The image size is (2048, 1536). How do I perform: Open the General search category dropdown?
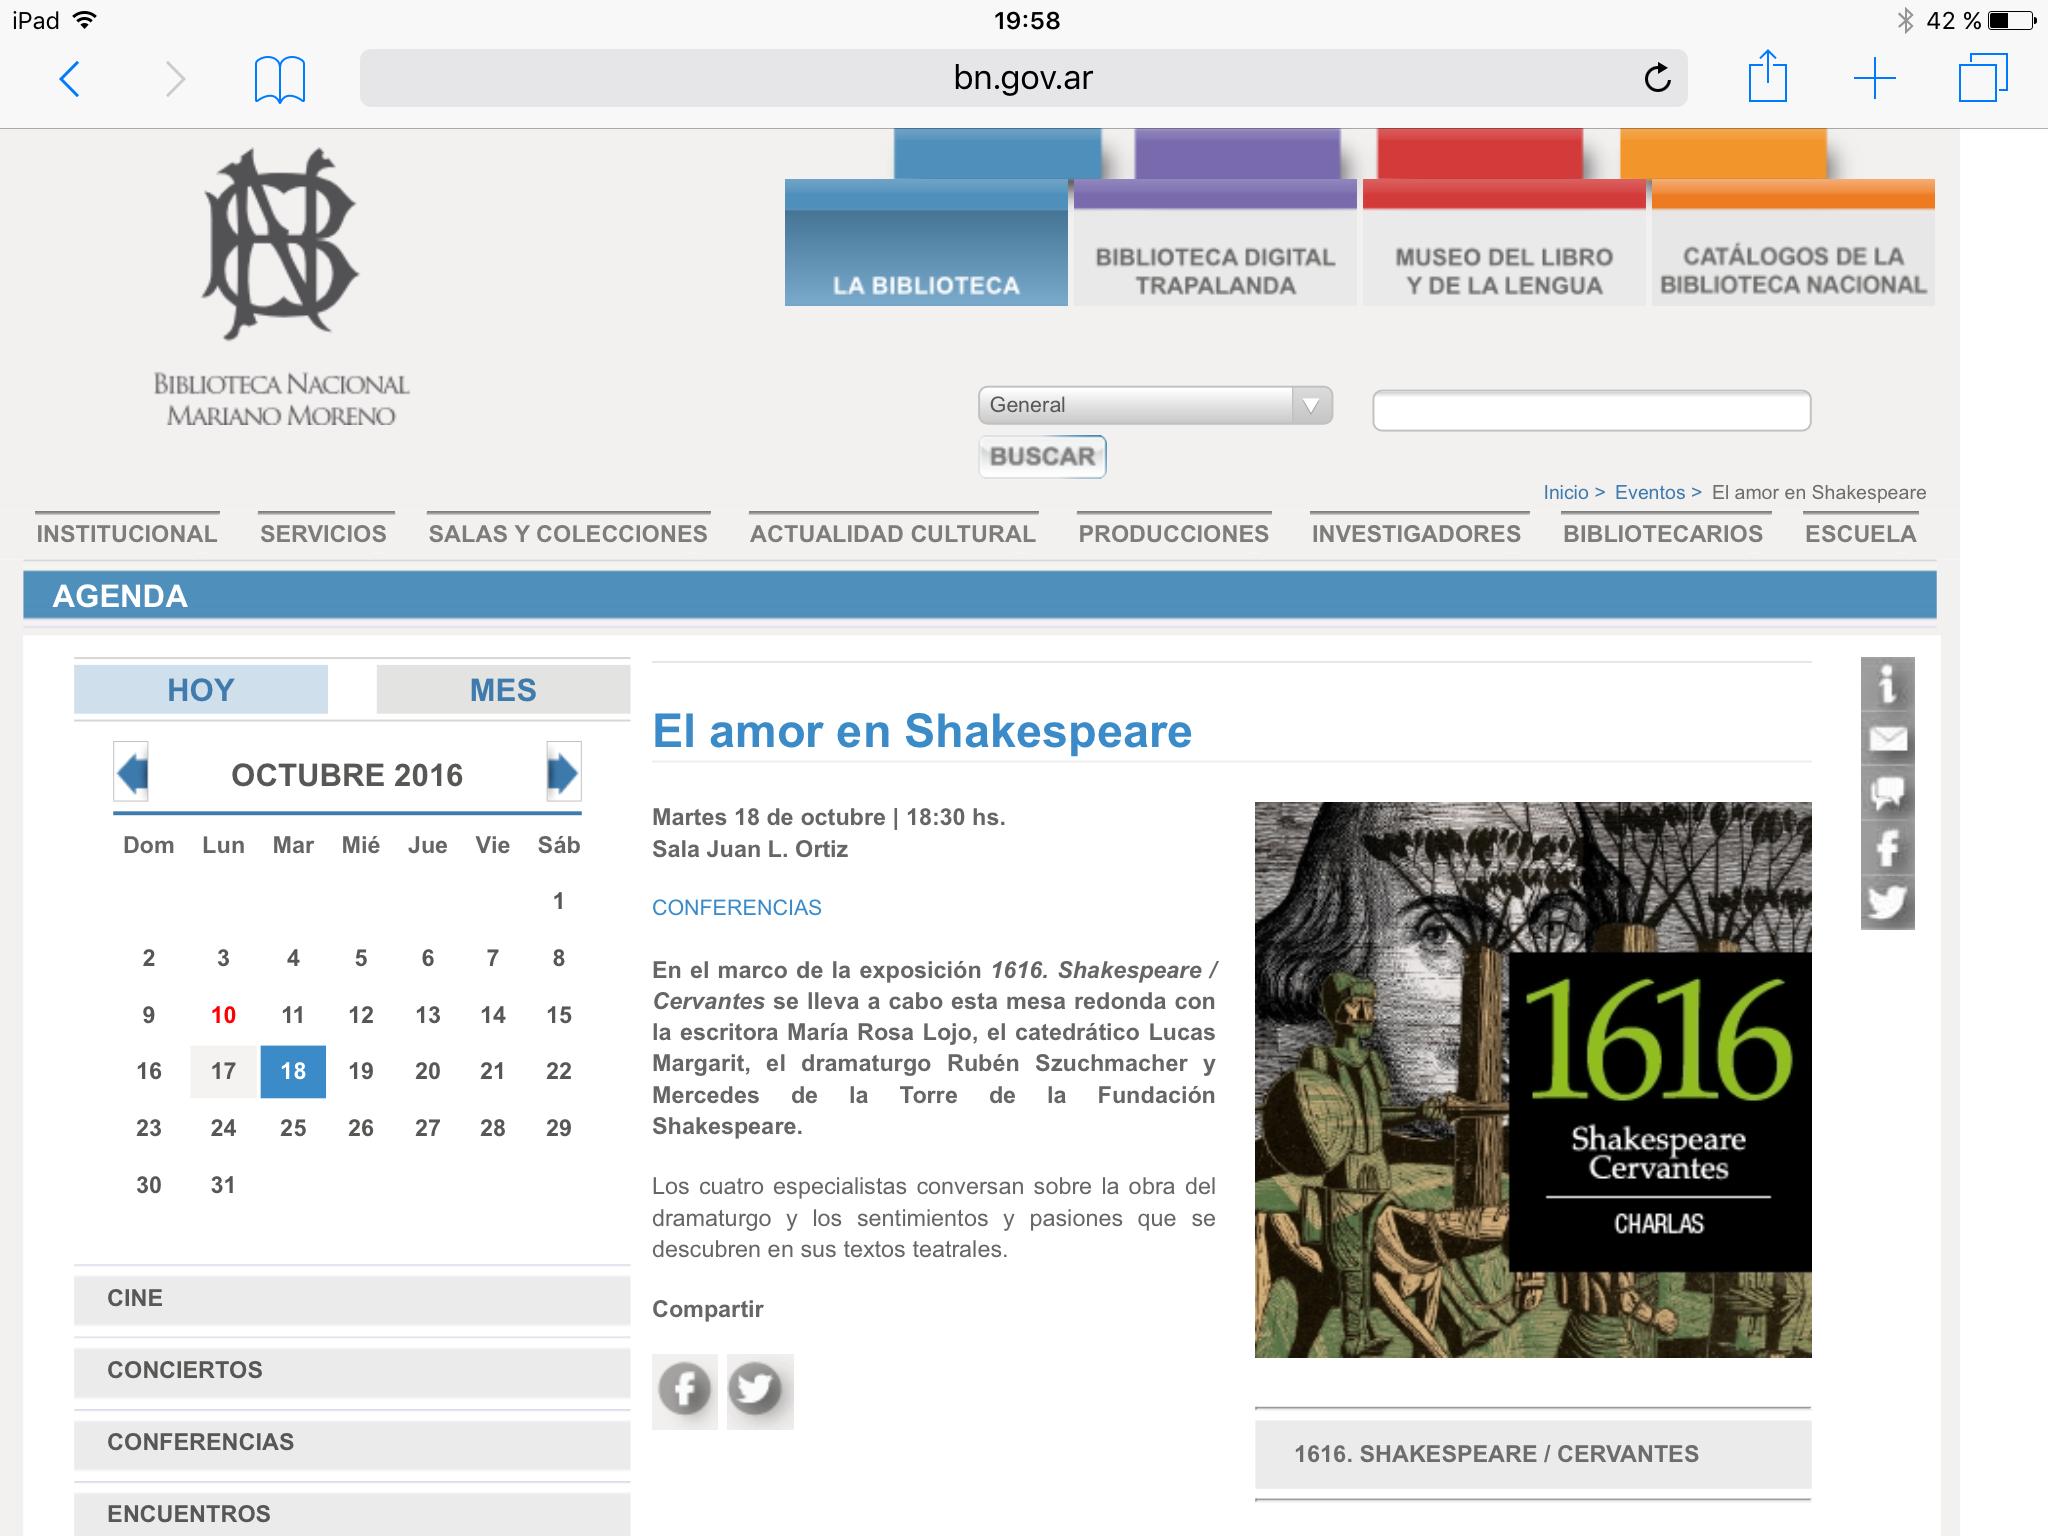pyautogui.click(x=1155, y=405)
